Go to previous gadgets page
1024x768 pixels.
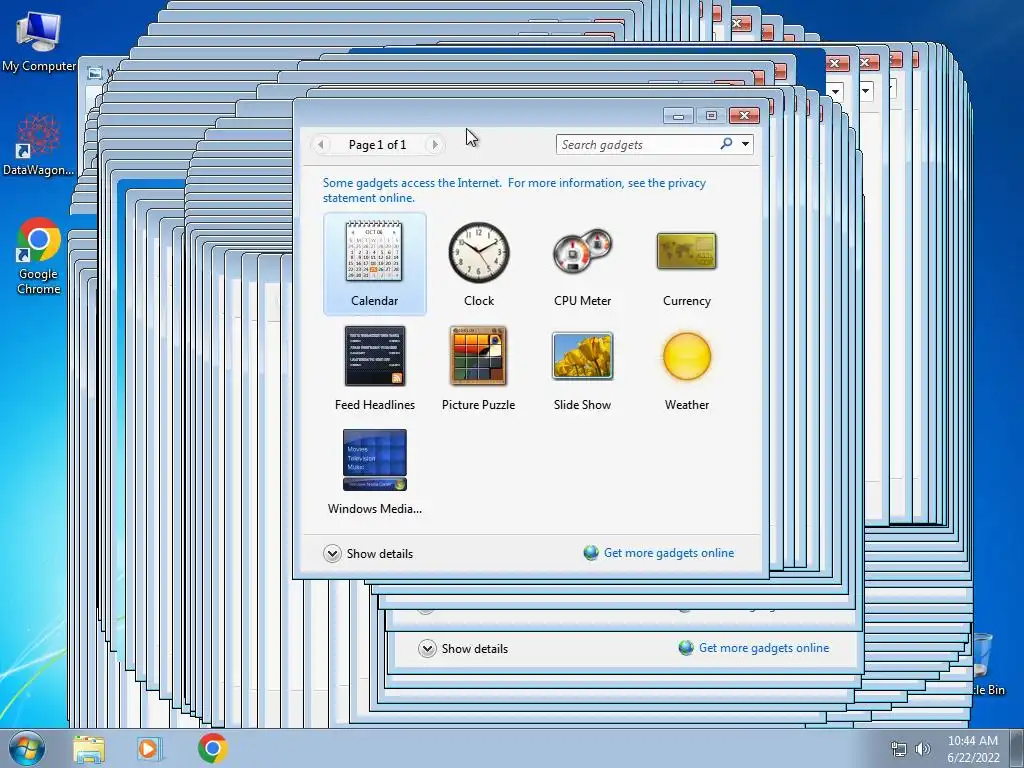coord(321,144)
